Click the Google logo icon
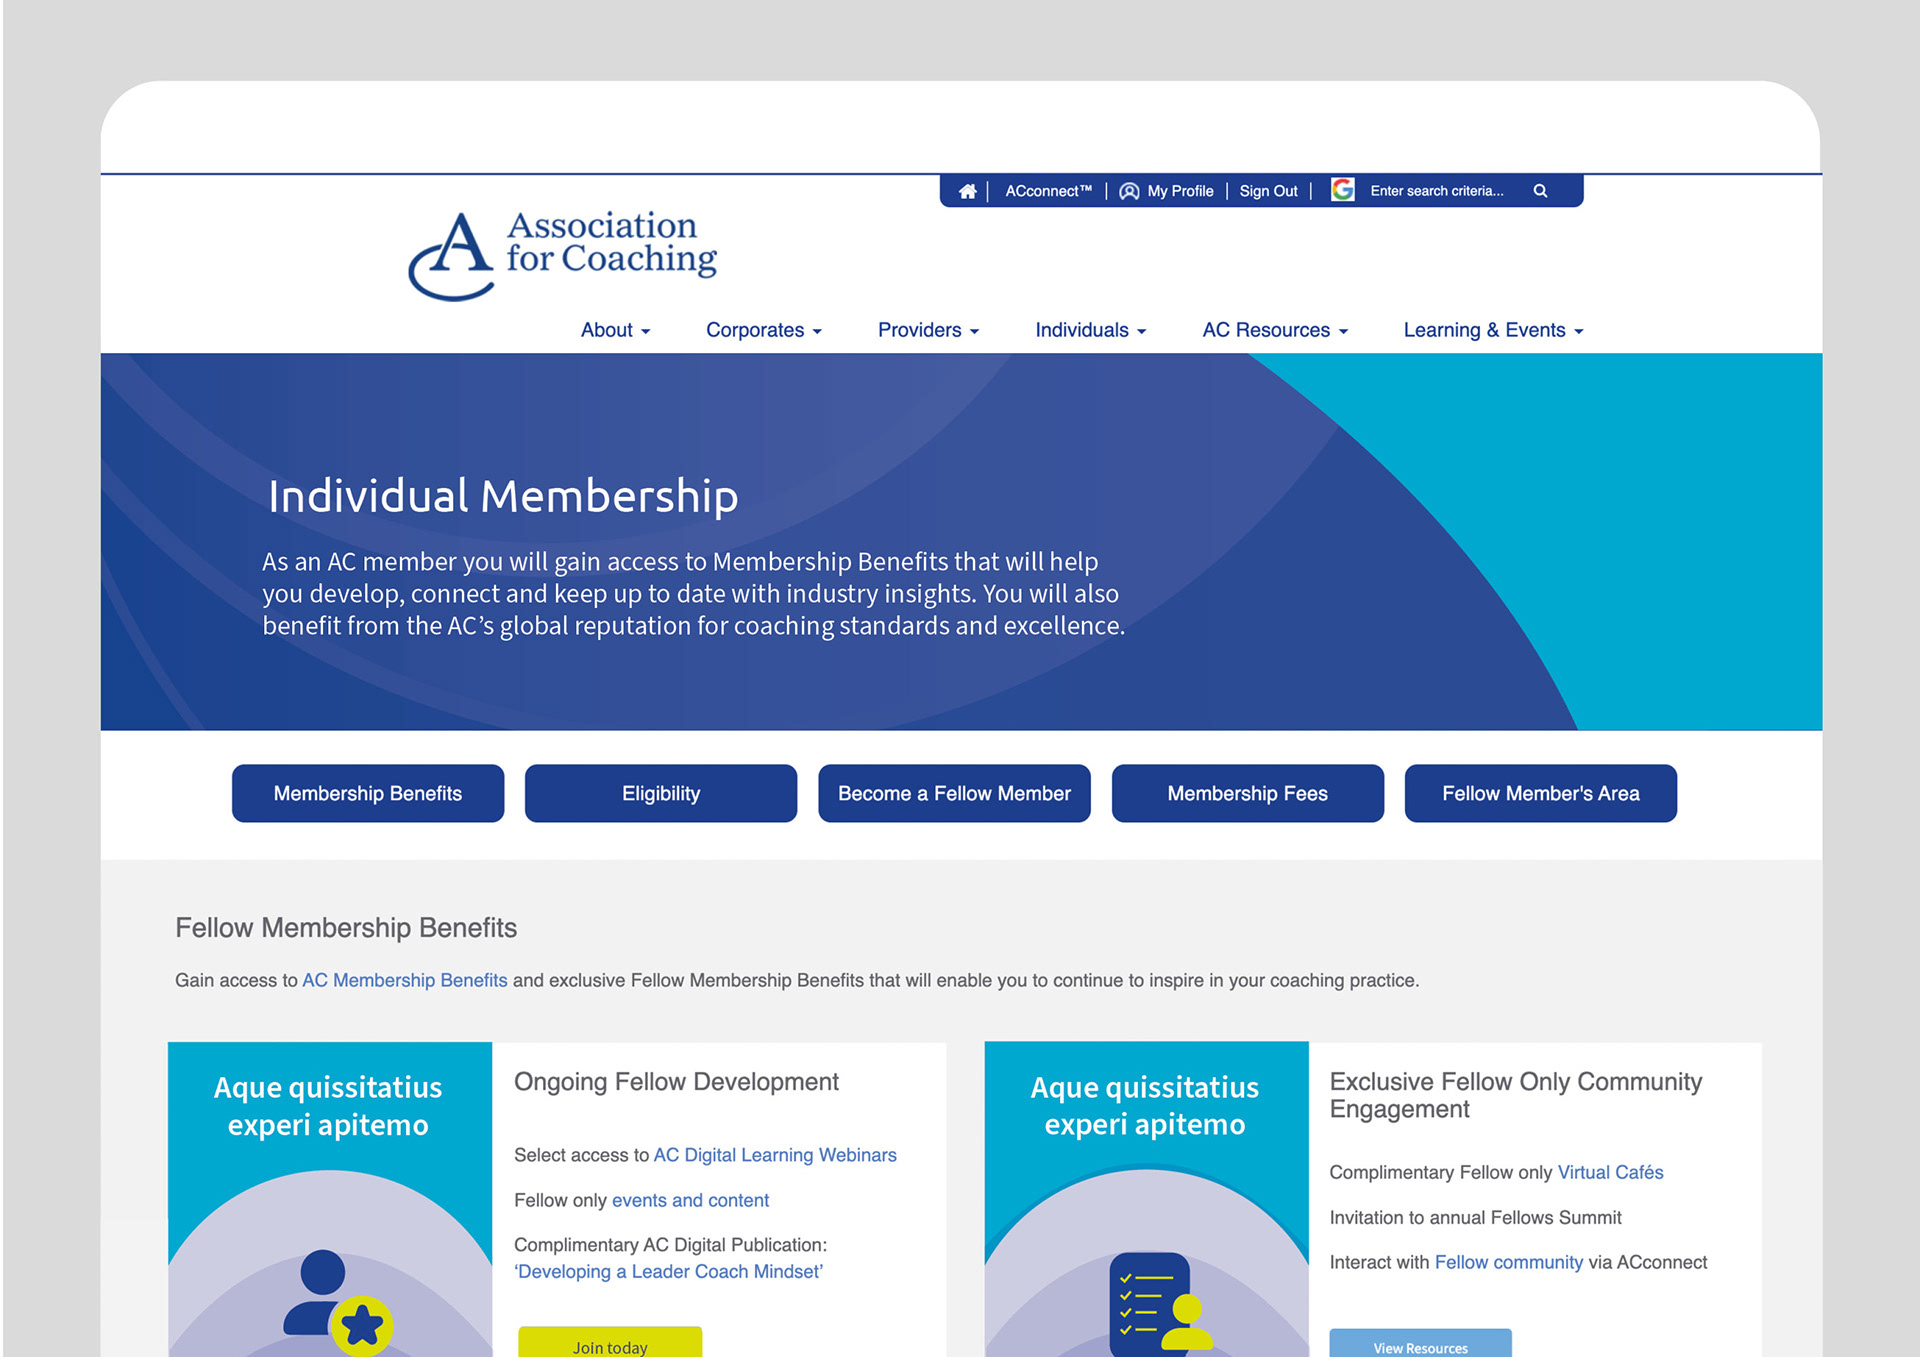Image resolution: width=1920 pixels, height=1357 pixels. click(x=1342, y=190)
